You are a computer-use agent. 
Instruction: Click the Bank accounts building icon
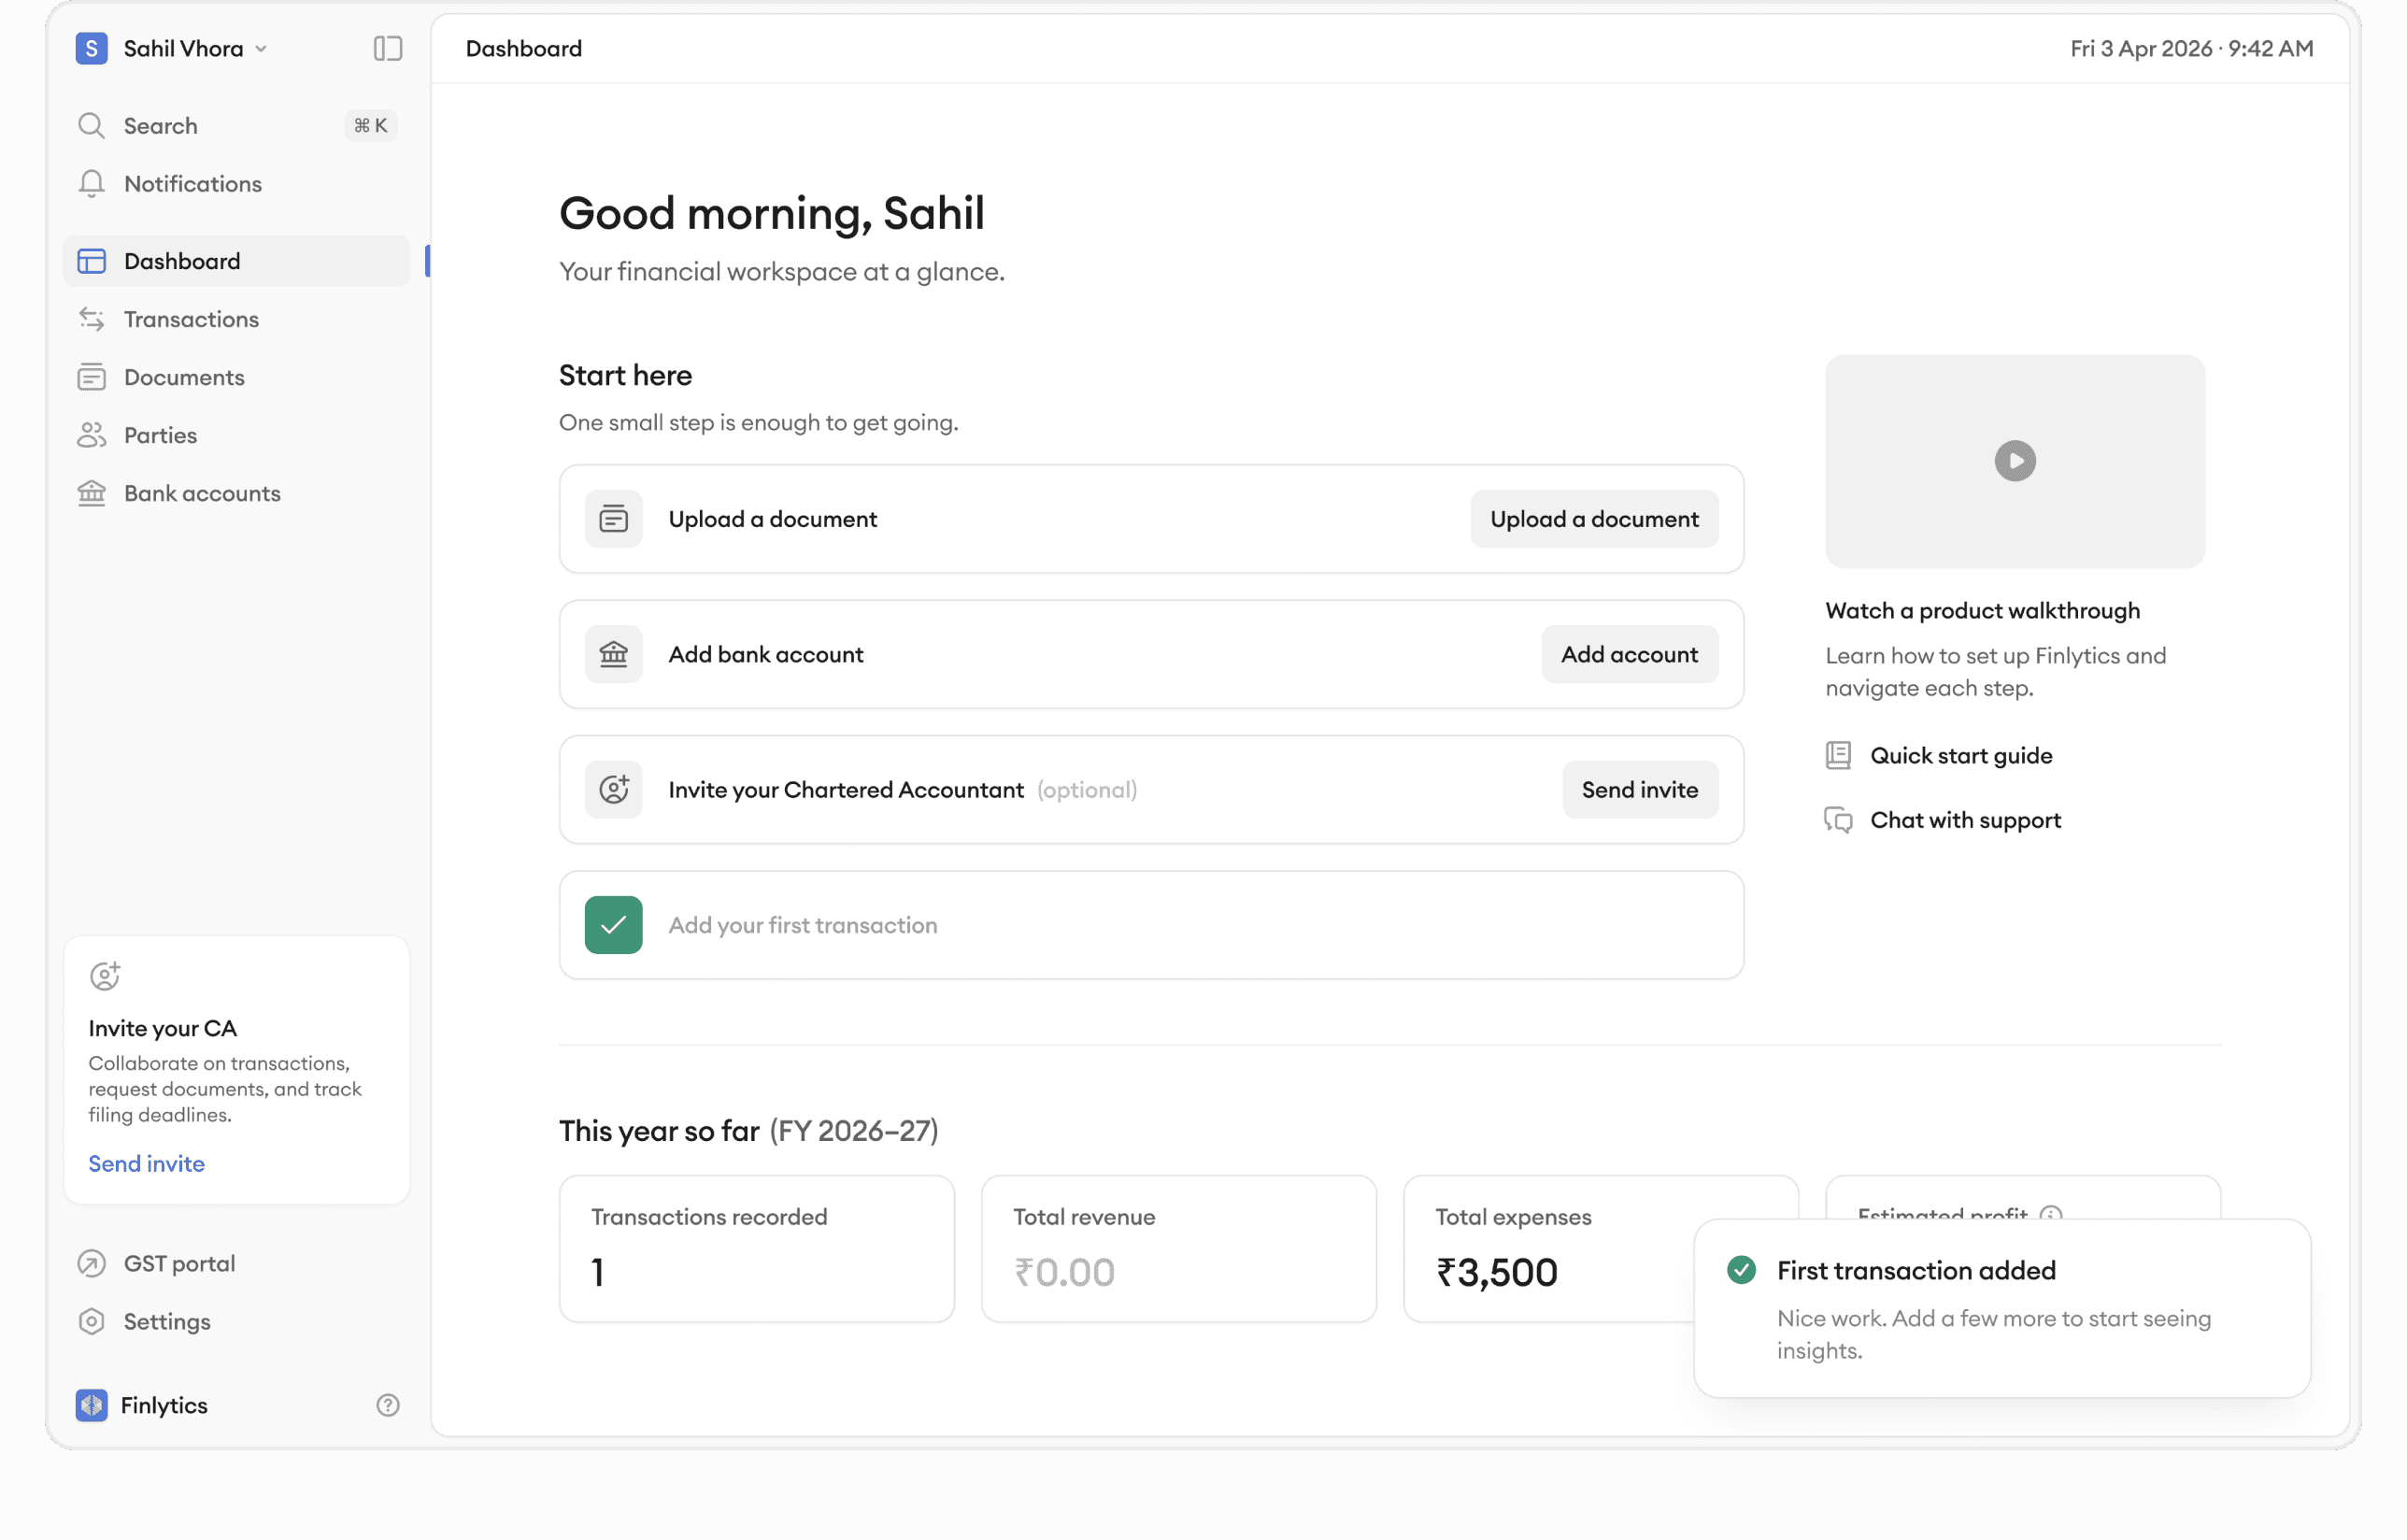92,493
